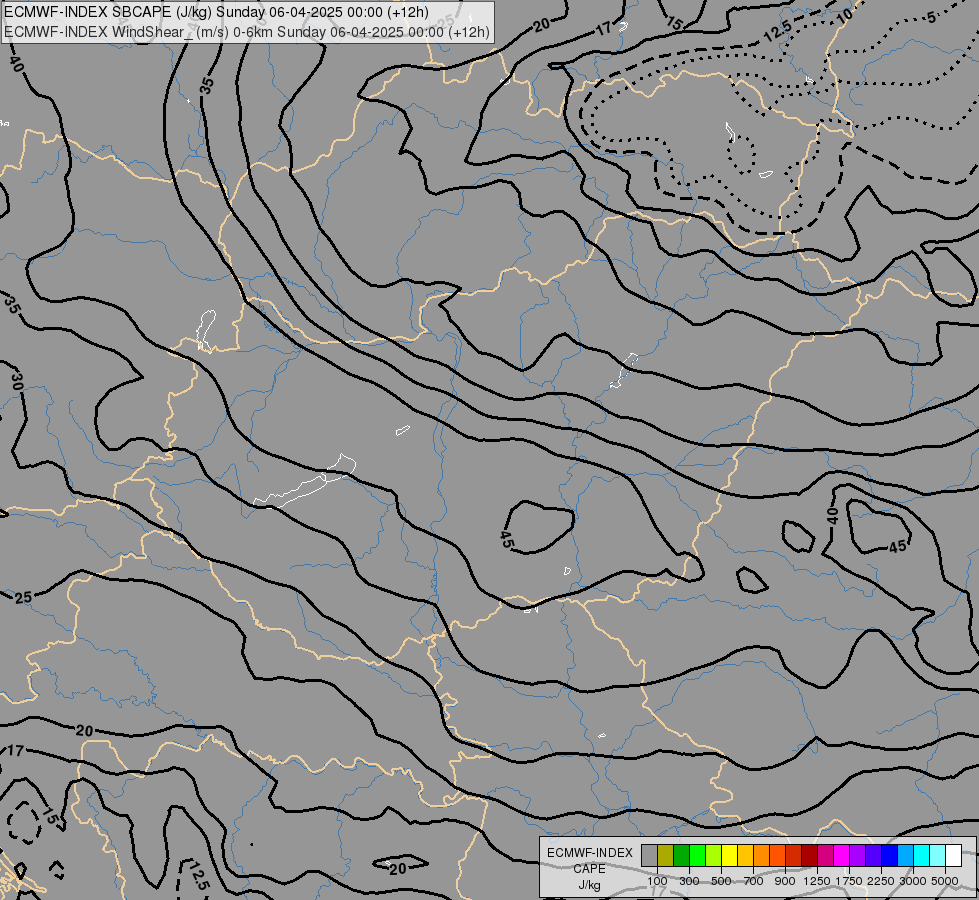Click the '30' wind shear contour label

coord(17,380)
